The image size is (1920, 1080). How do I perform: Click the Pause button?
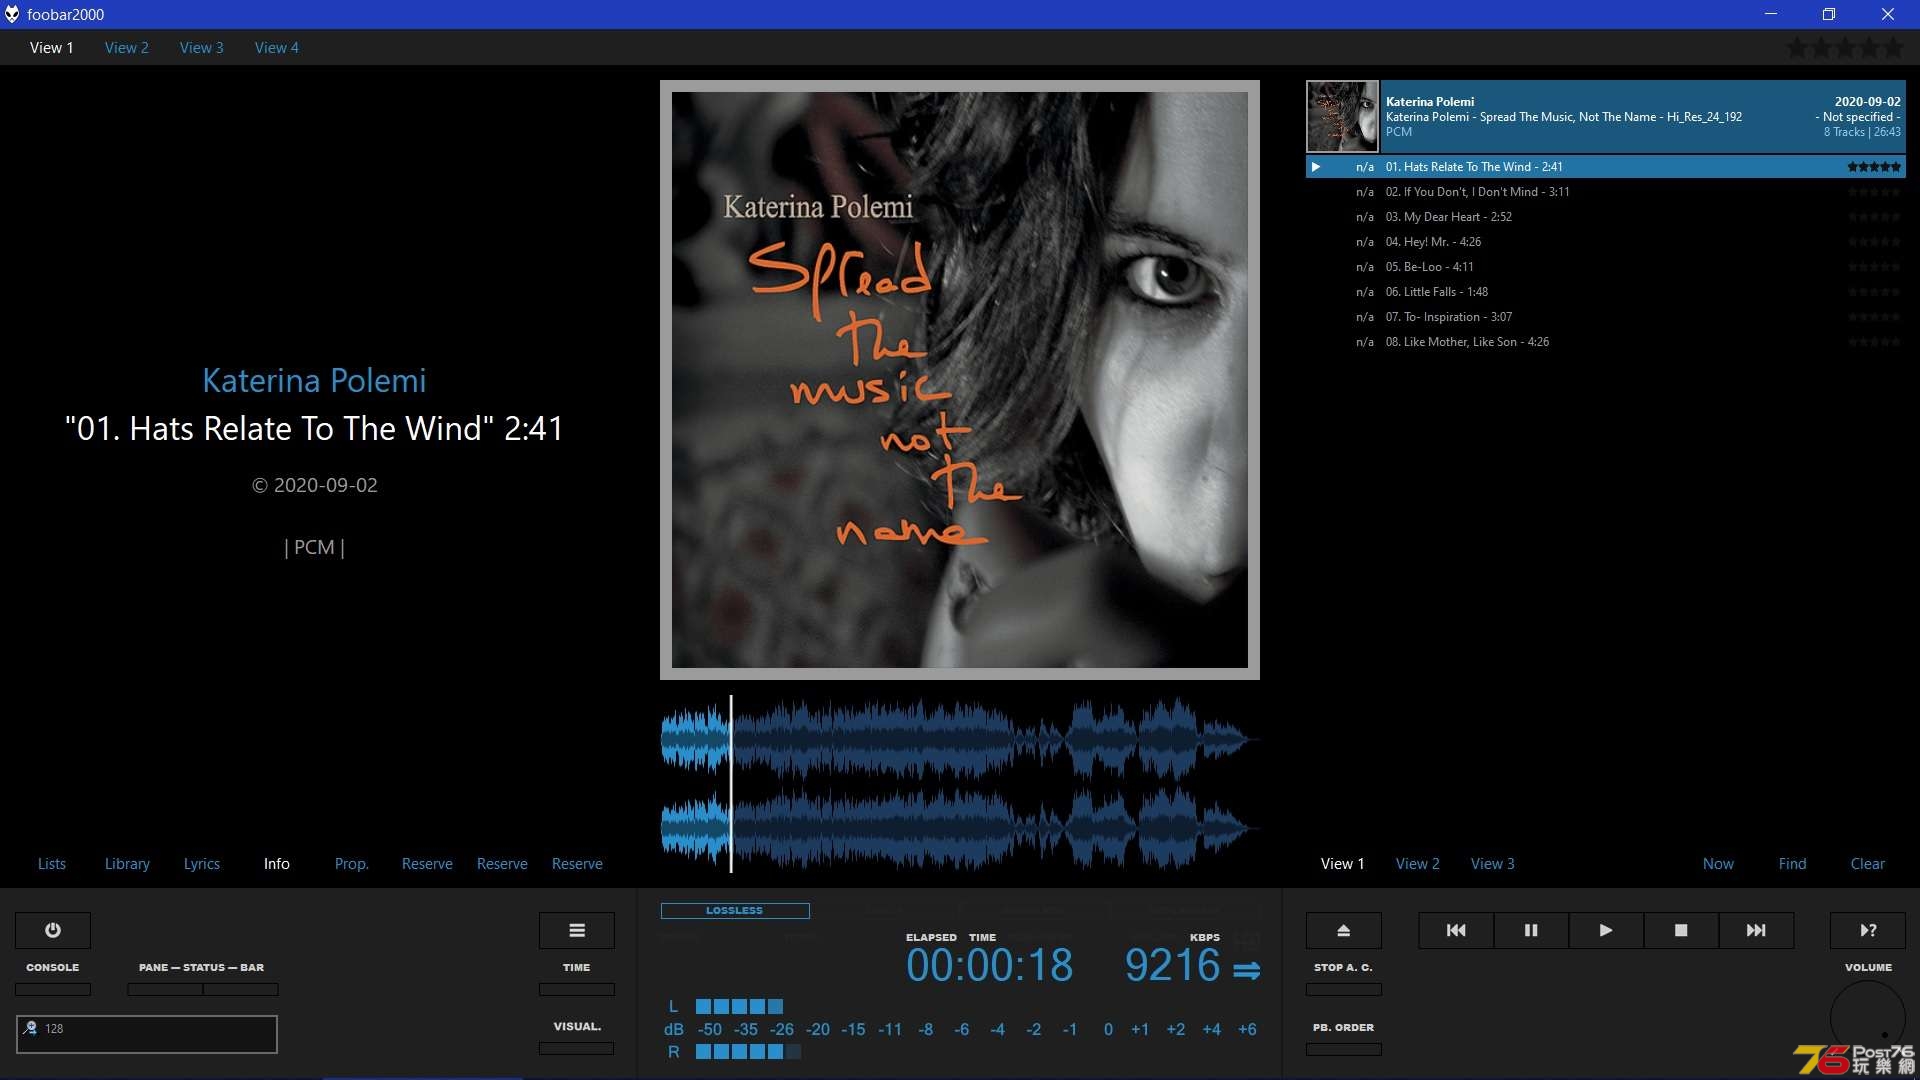pos(1531,930)
